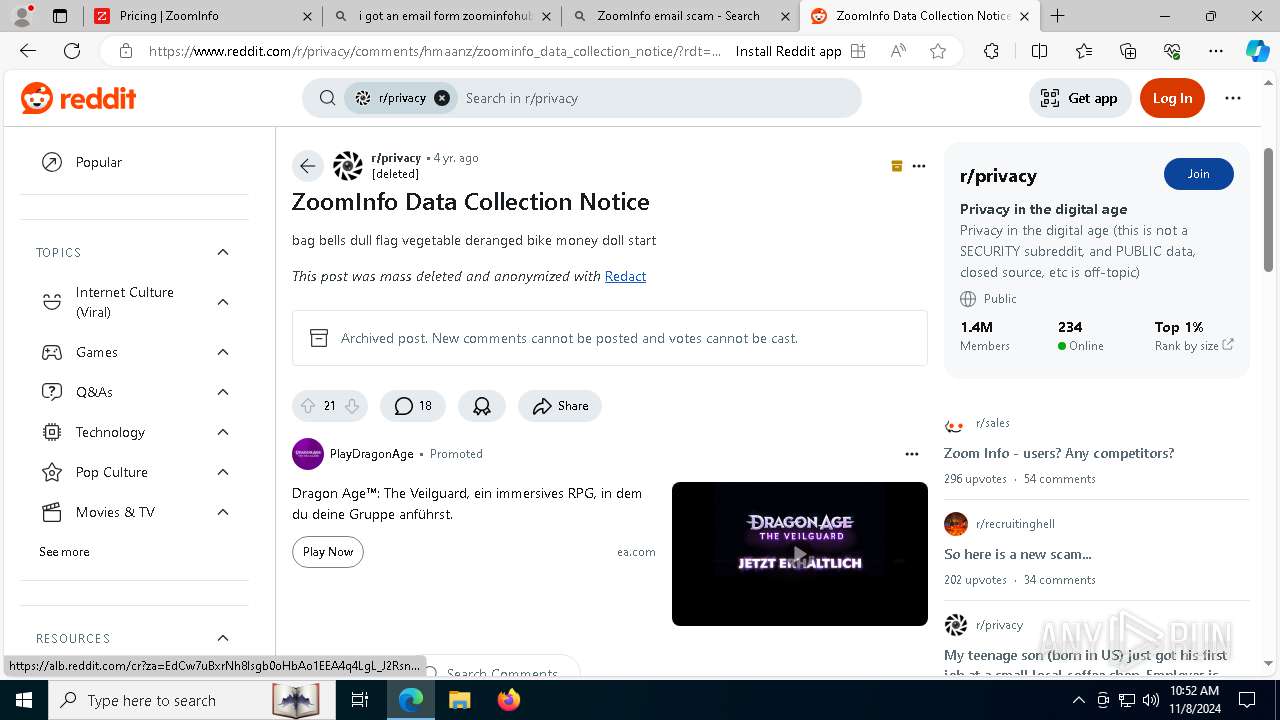Open Edge Settings and more menu
The image size is (1280, 720).
1216,51
